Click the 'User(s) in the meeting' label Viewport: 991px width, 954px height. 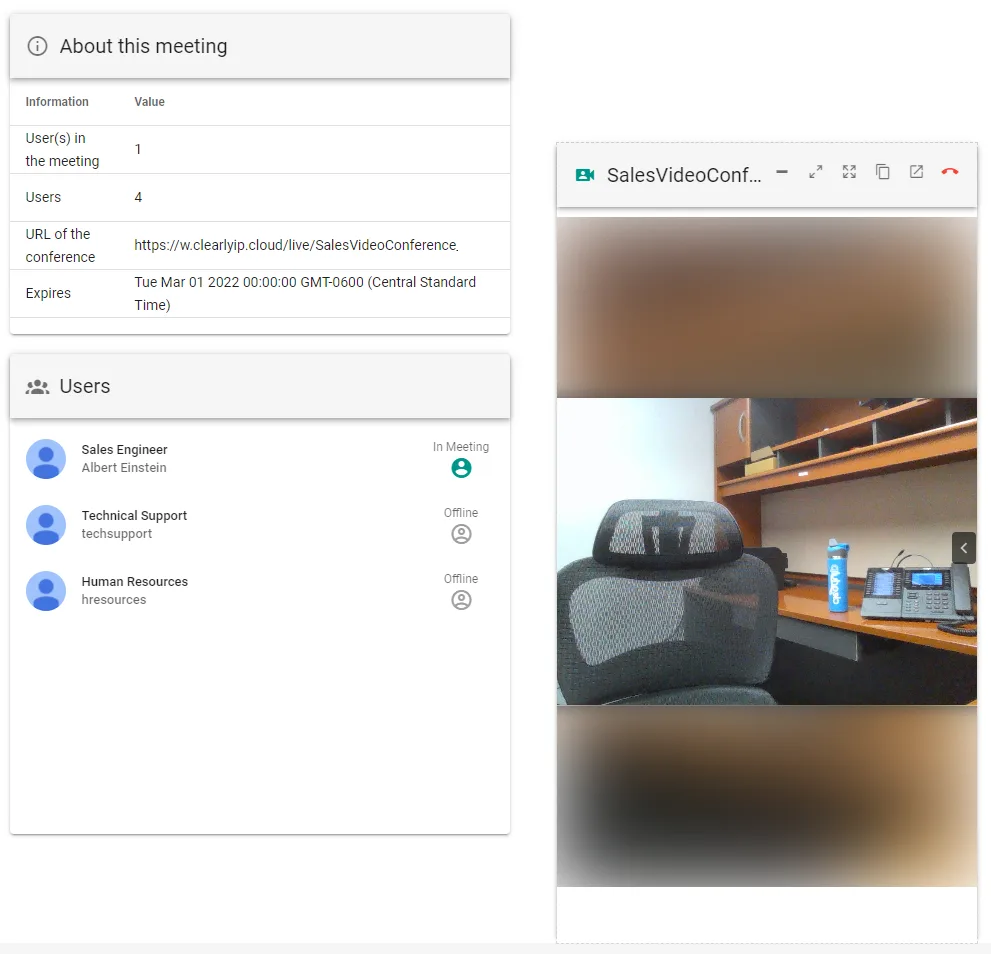click(x=63, y=150)
